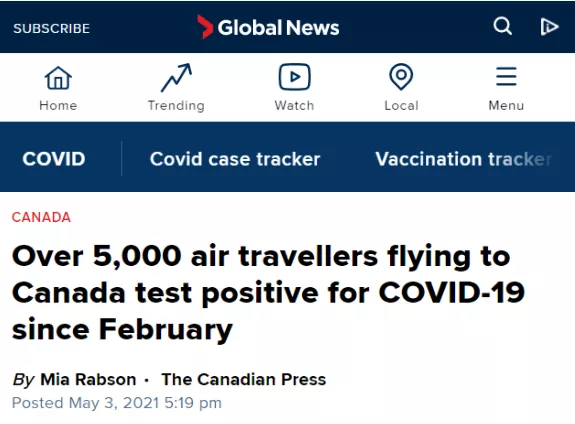Open the Trending arrow icon
The height and width of the screenshot is (424, 575).
point(176,77)
